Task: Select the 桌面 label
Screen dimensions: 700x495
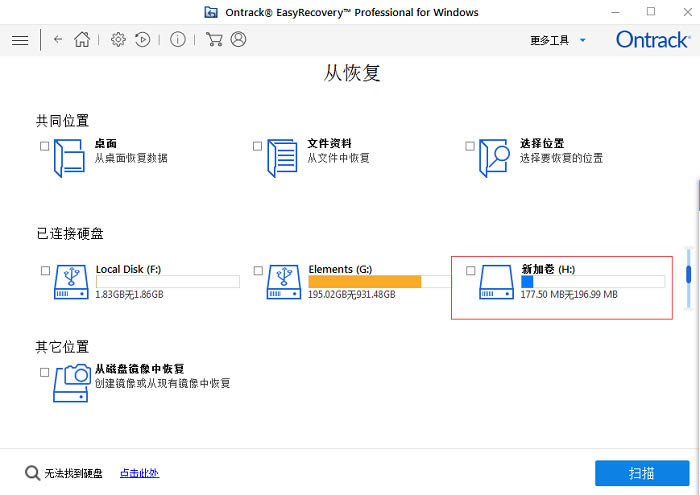Action: click(106, 143)
